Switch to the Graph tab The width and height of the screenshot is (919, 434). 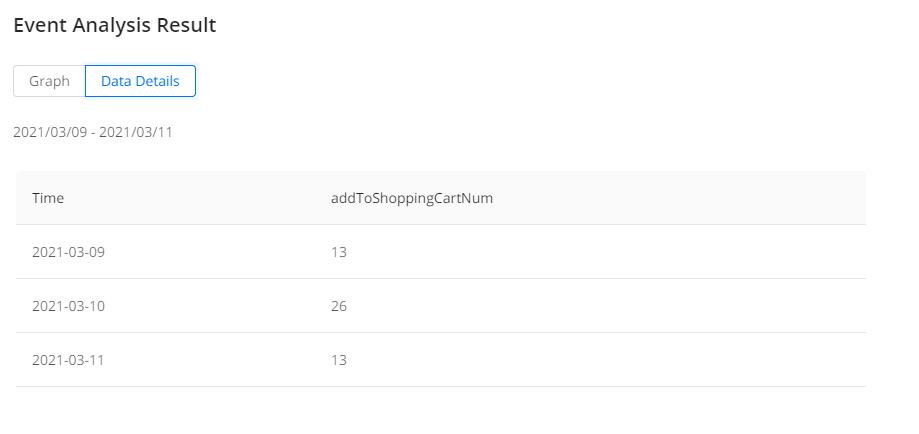point(49,81)
